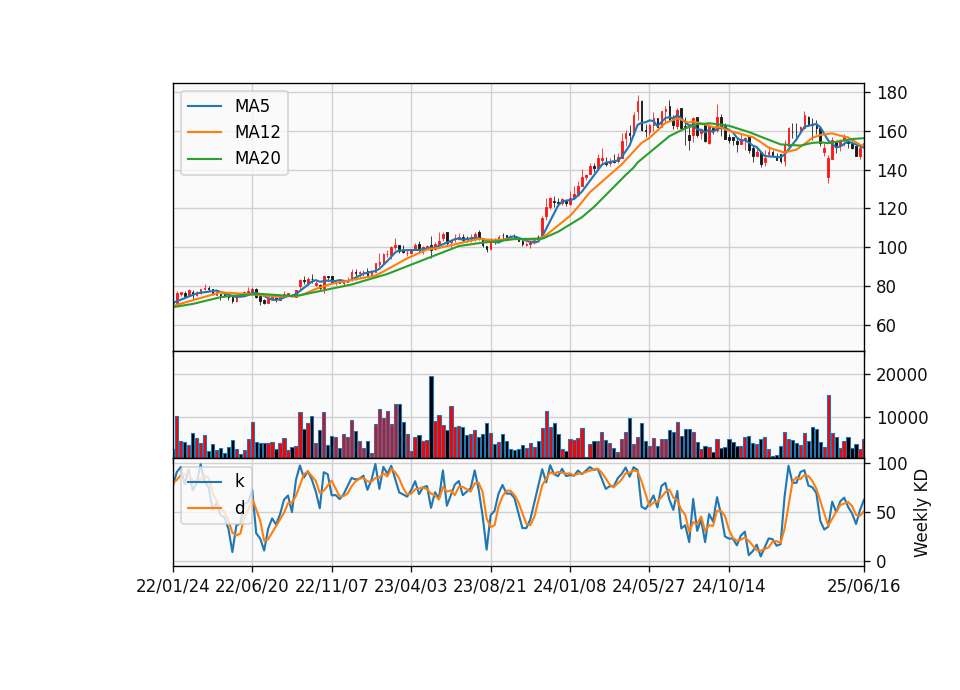Click the MA20 legend label

[x=257, y=158]
